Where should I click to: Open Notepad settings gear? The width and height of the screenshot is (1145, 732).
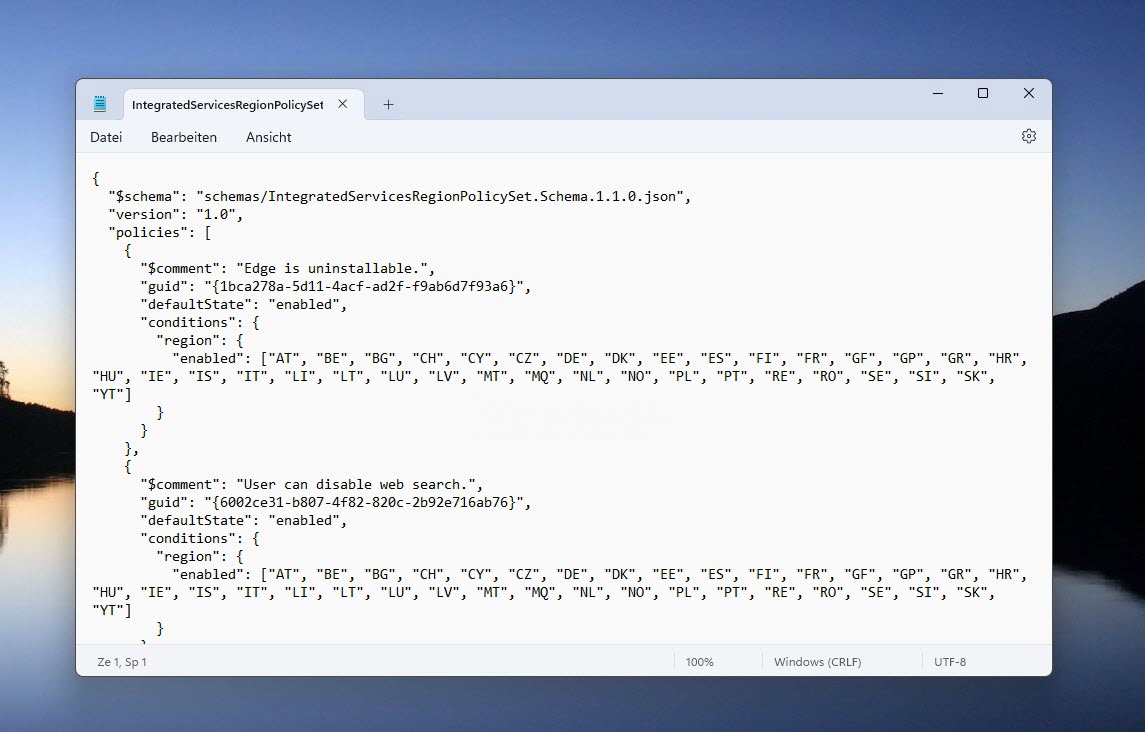pos(1028,136)
